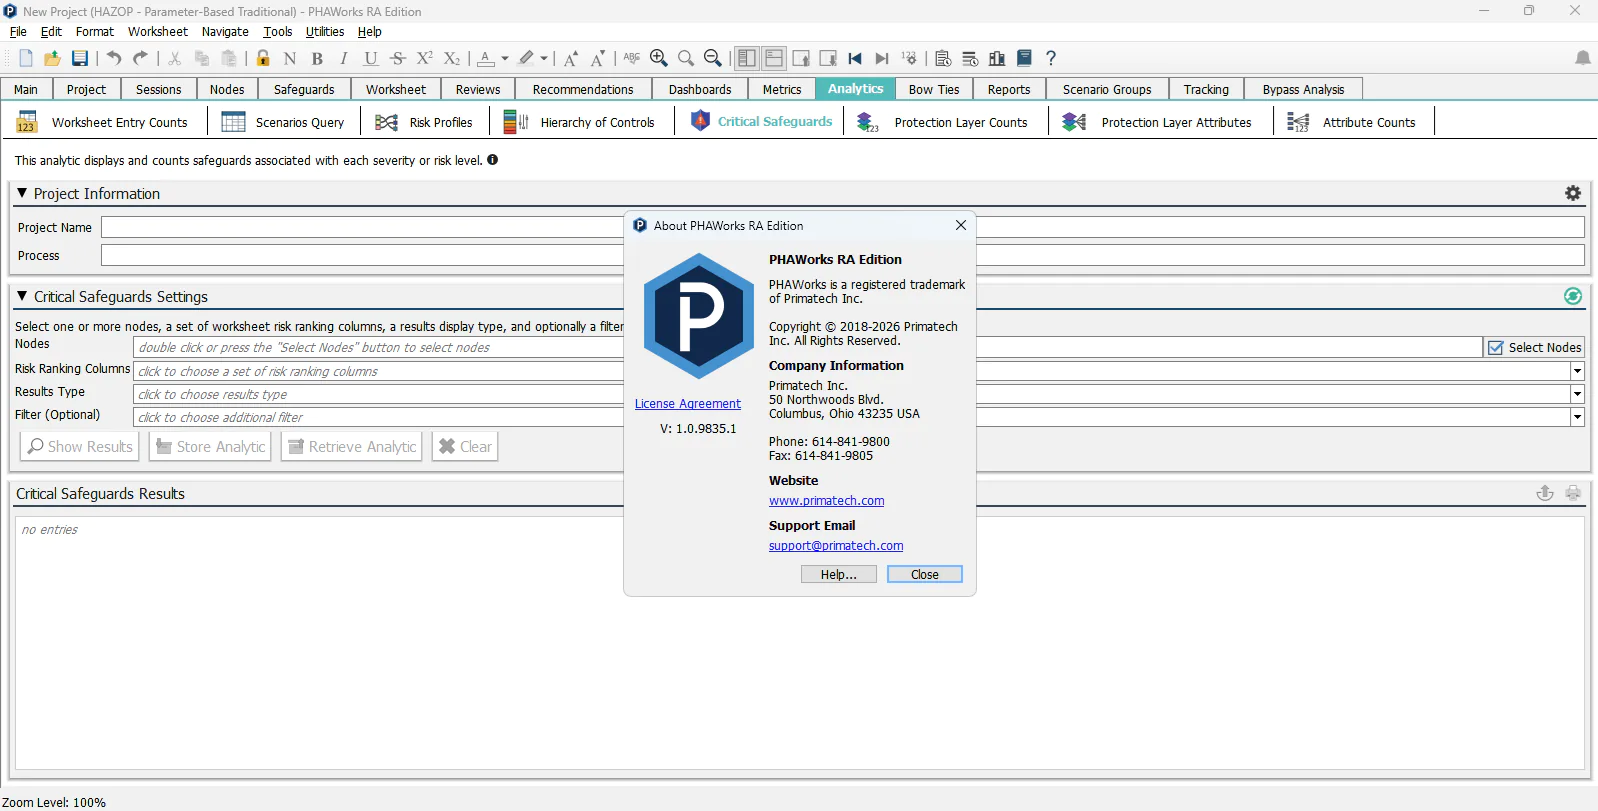Open the Project Information gear settings
1598x811 pixels.
tap(1573, 193)
